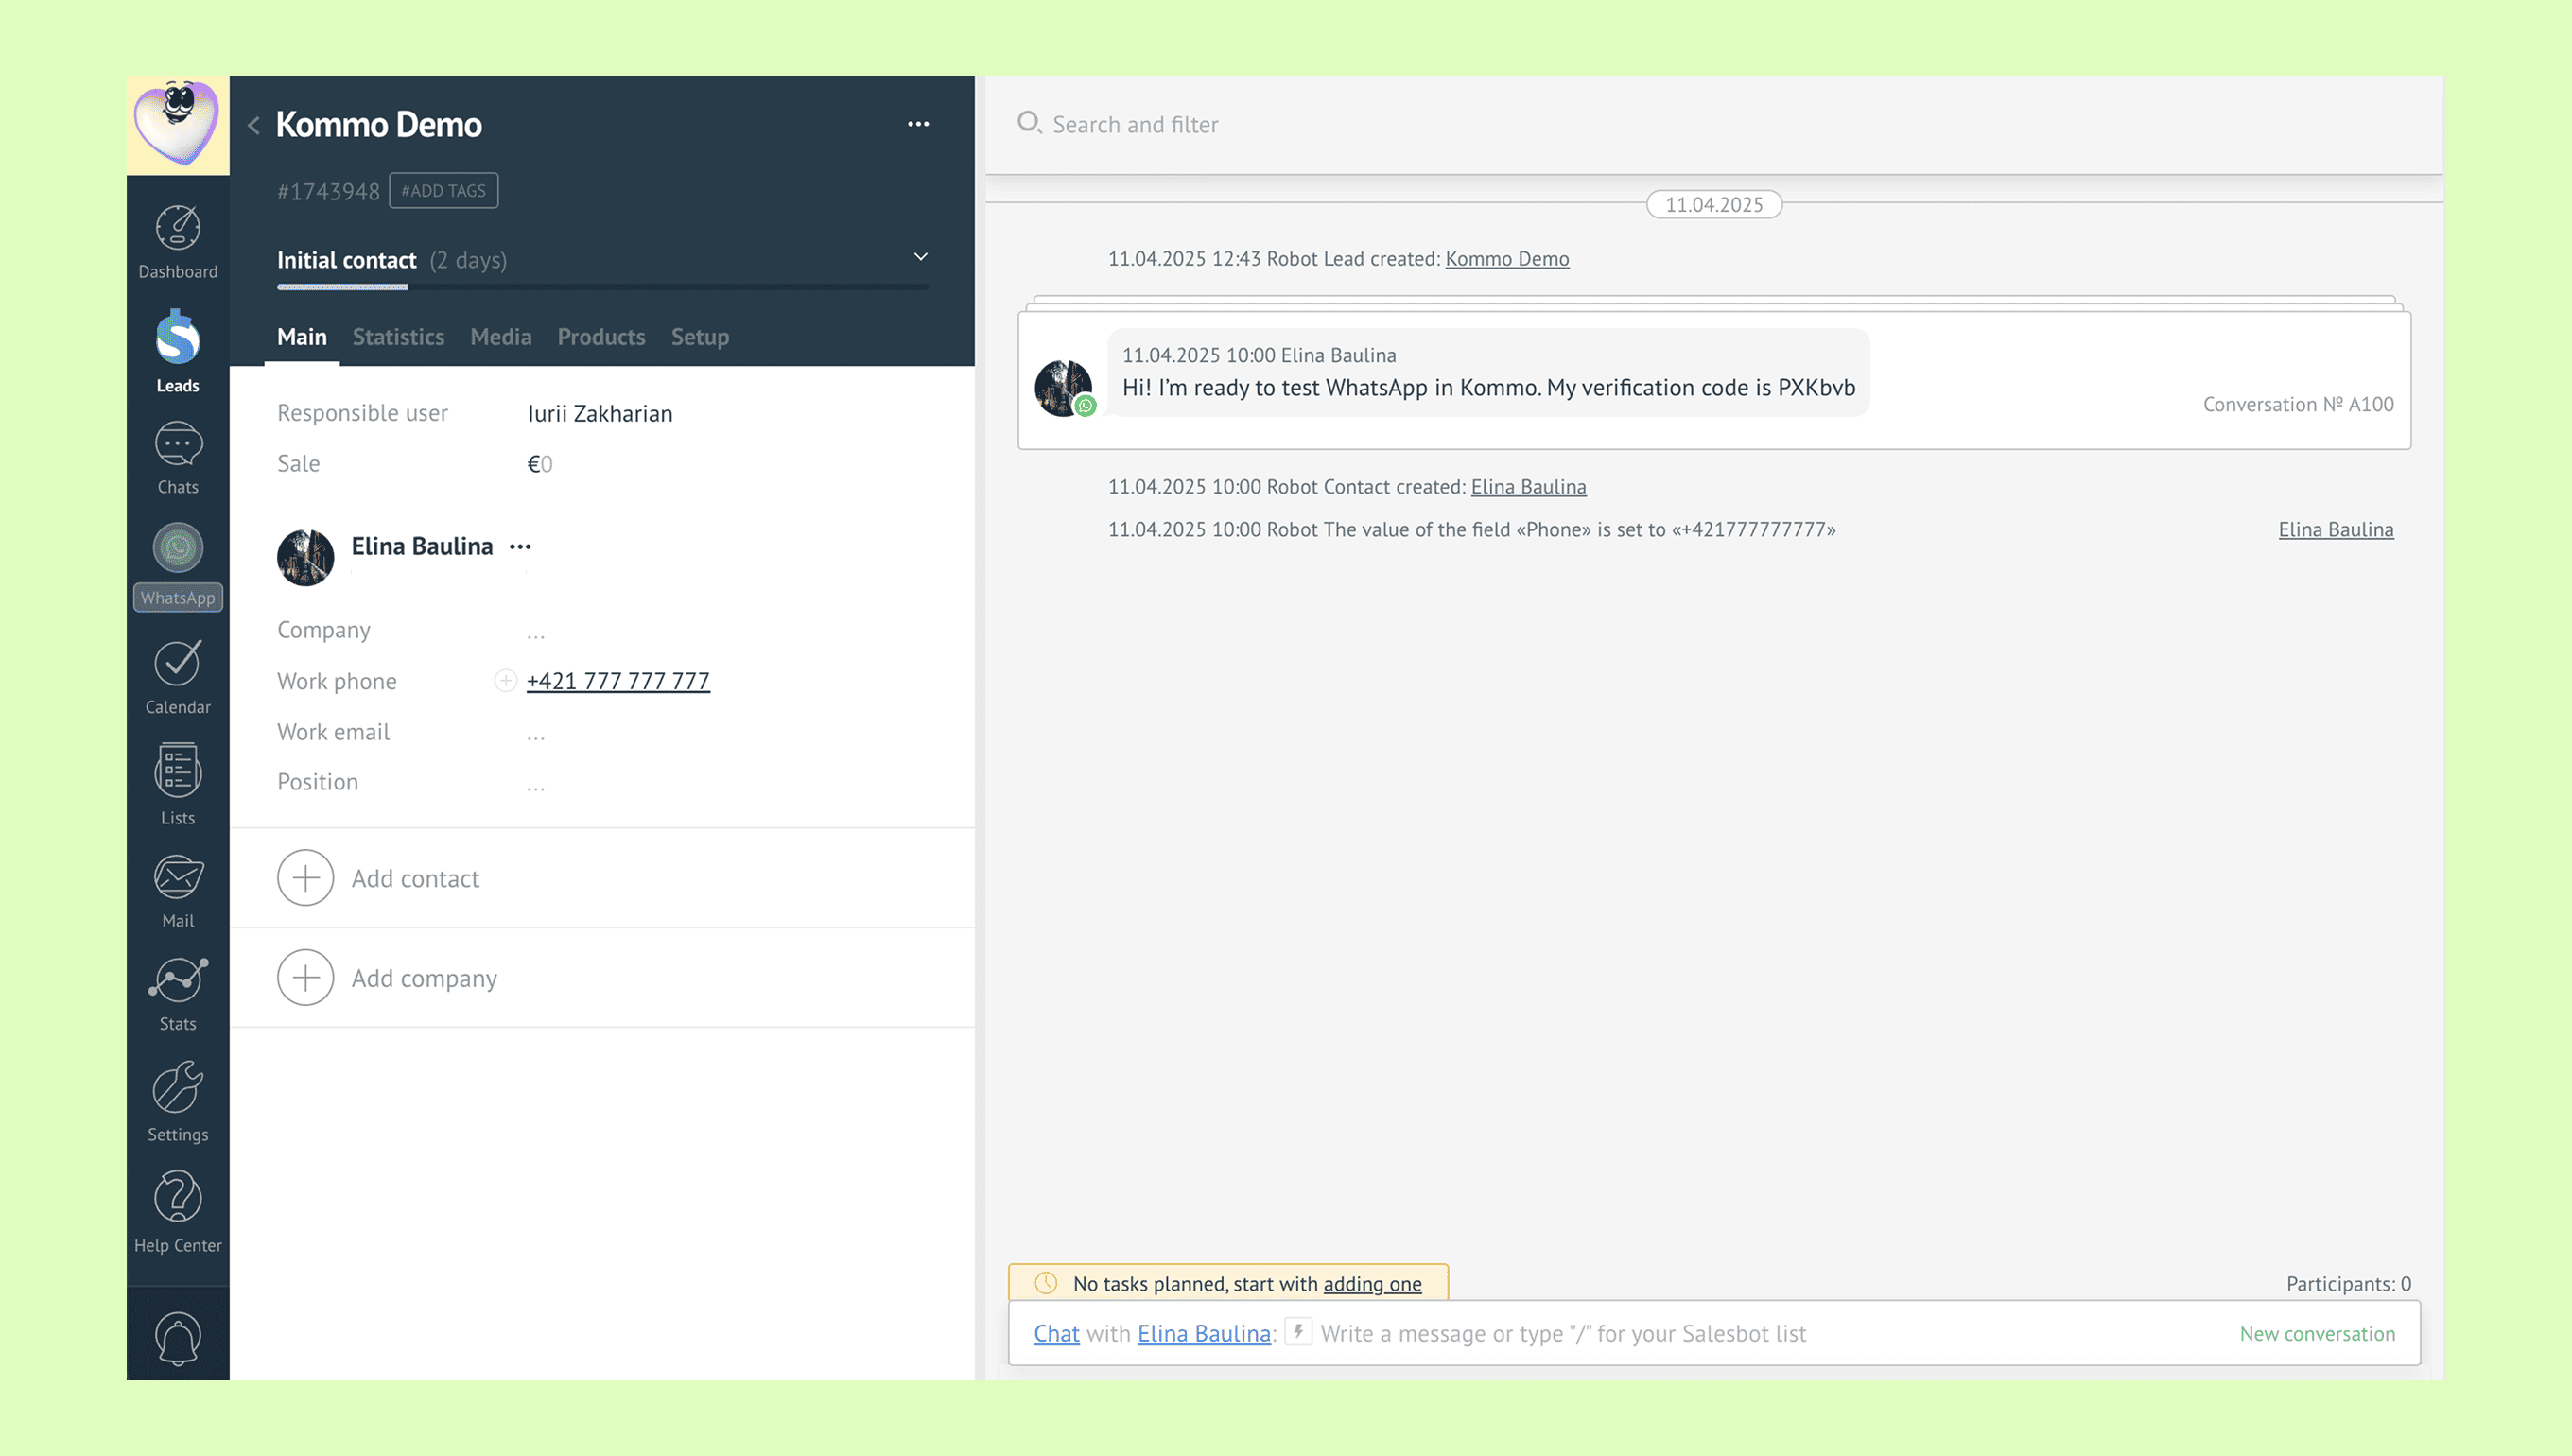Open the Mail section
Image resolution: width=2572 pixels, height=1456 pixels.
pos(178,891)
